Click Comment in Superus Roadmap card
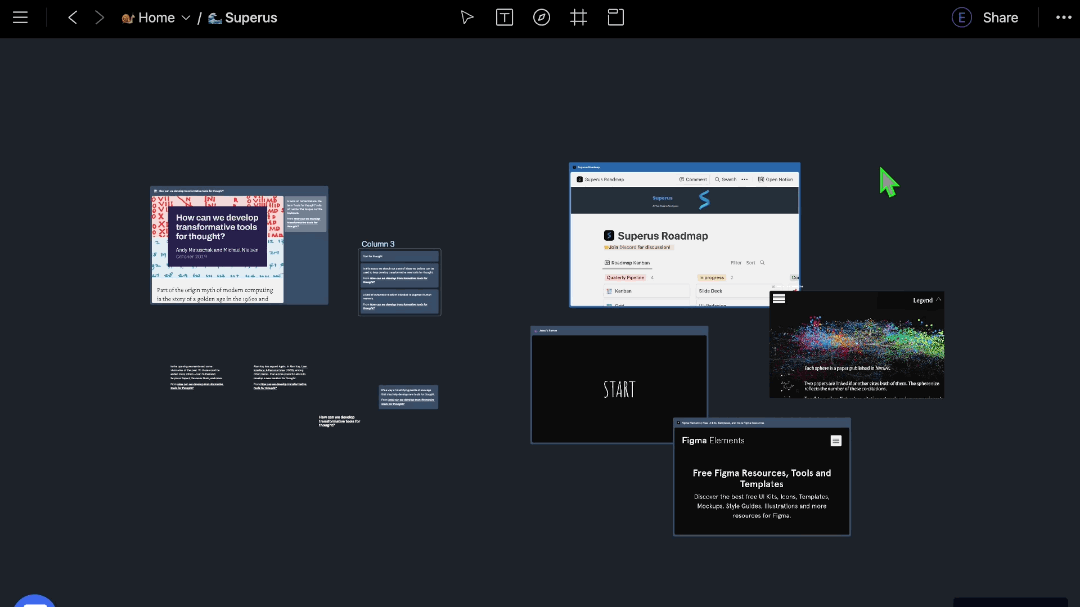 693,179
